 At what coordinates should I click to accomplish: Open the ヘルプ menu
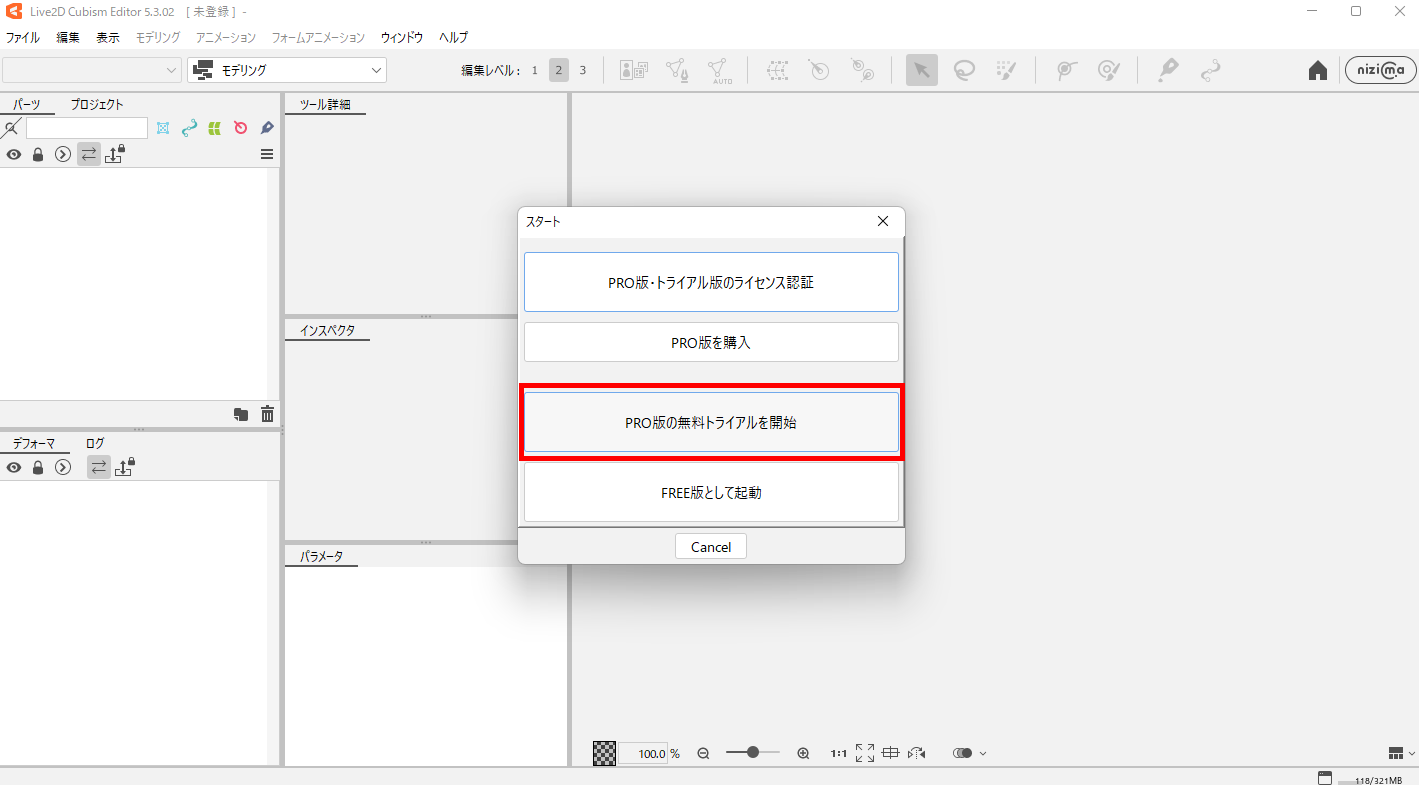[453, 37]
